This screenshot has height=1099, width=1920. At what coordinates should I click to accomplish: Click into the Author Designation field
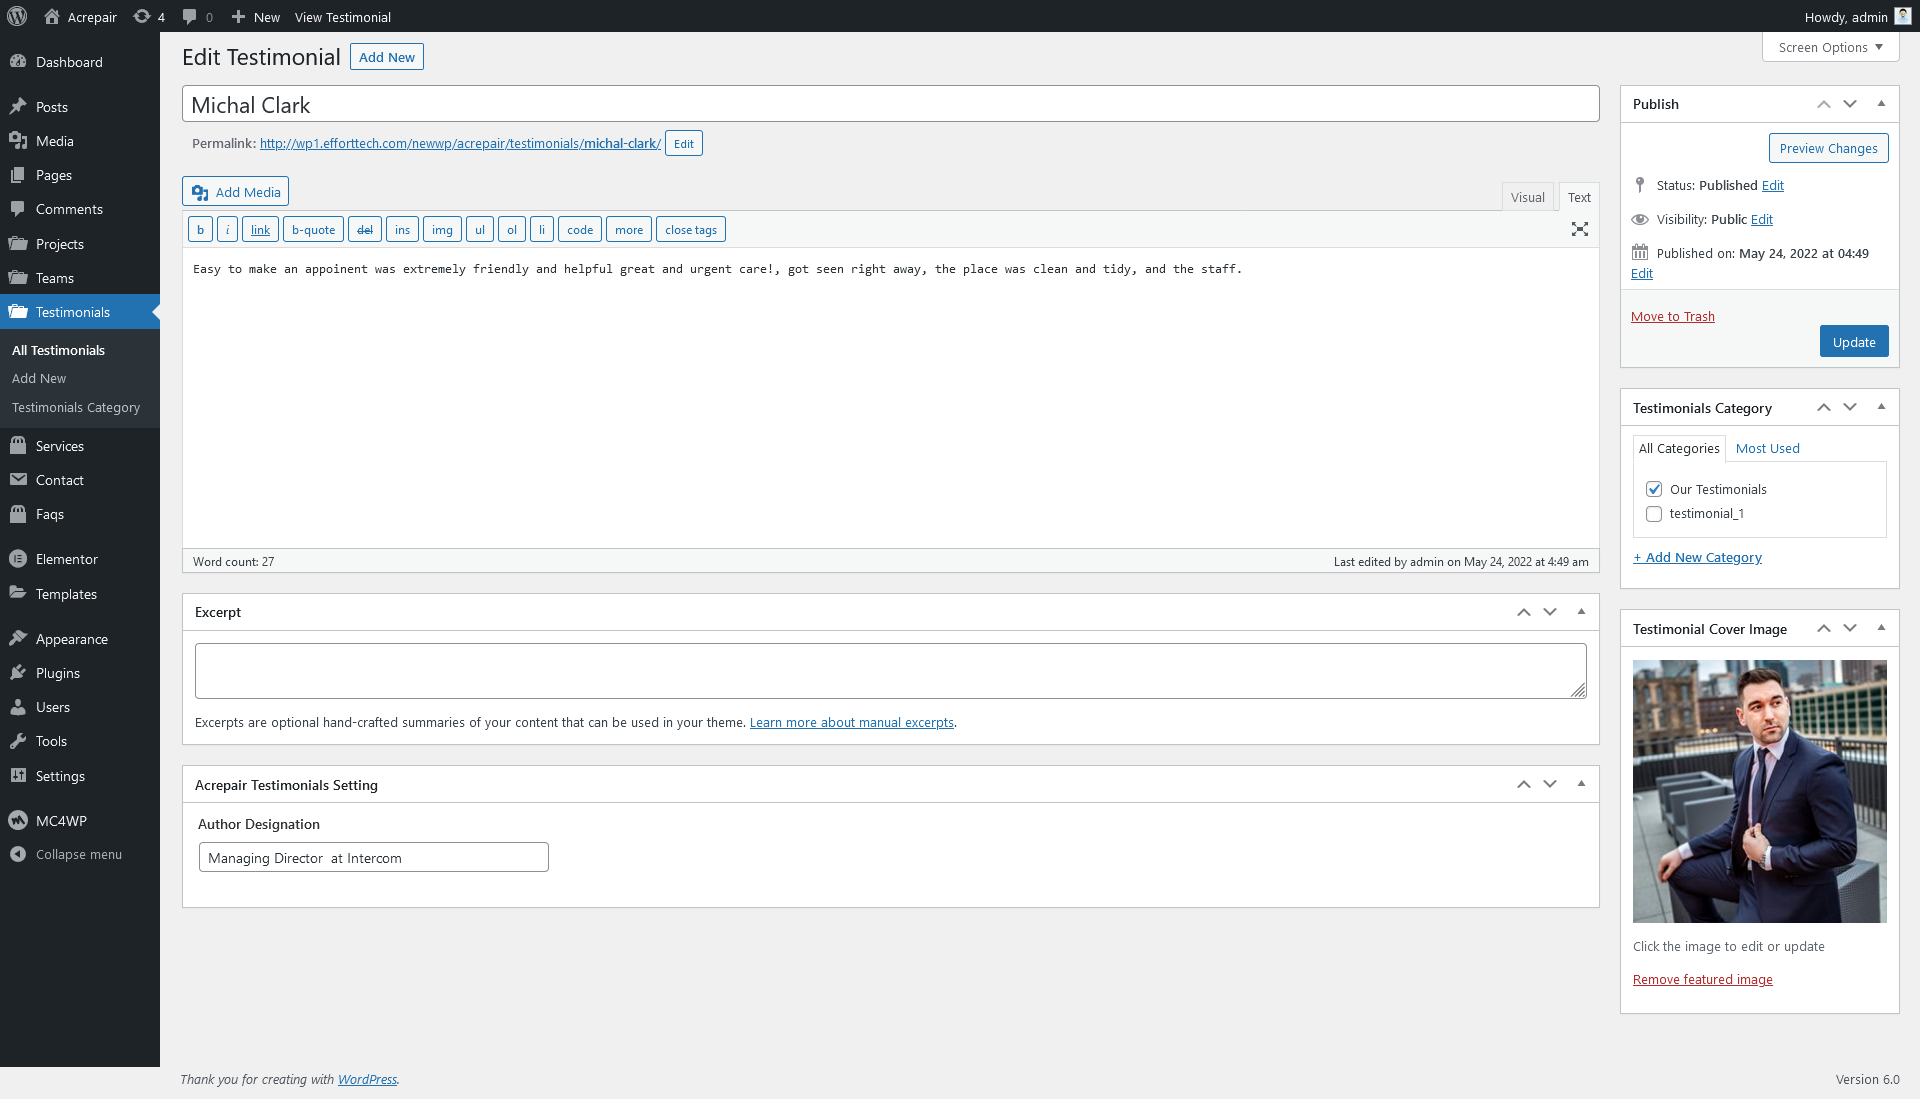pyautogui.click(x=373, y=857)
